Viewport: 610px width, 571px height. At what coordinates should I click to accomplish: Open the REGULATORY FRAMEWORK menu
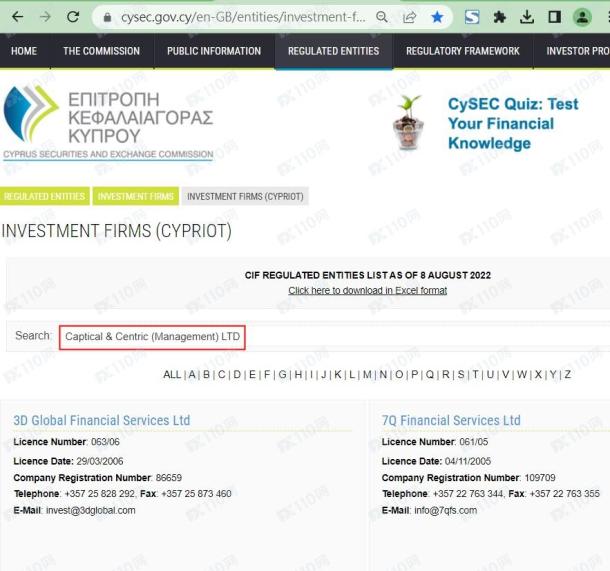[463, 51]
